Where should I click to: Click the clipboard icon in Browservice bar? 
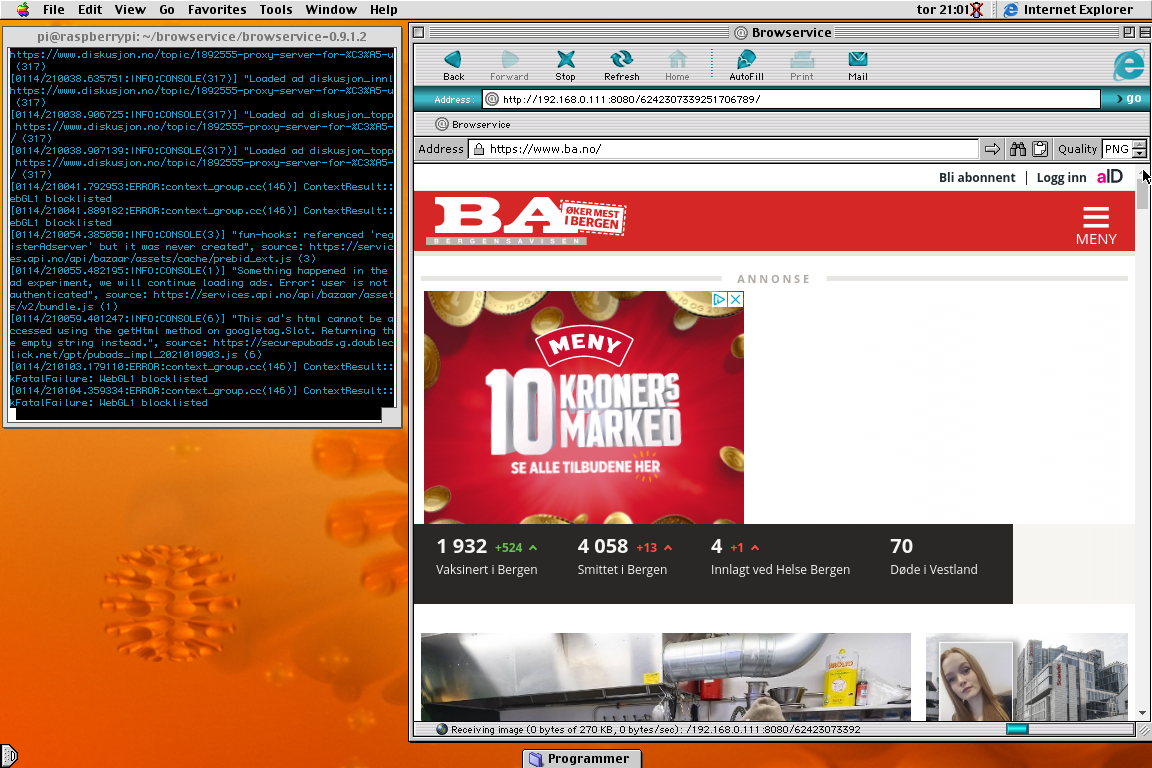tap(1040, 149)
